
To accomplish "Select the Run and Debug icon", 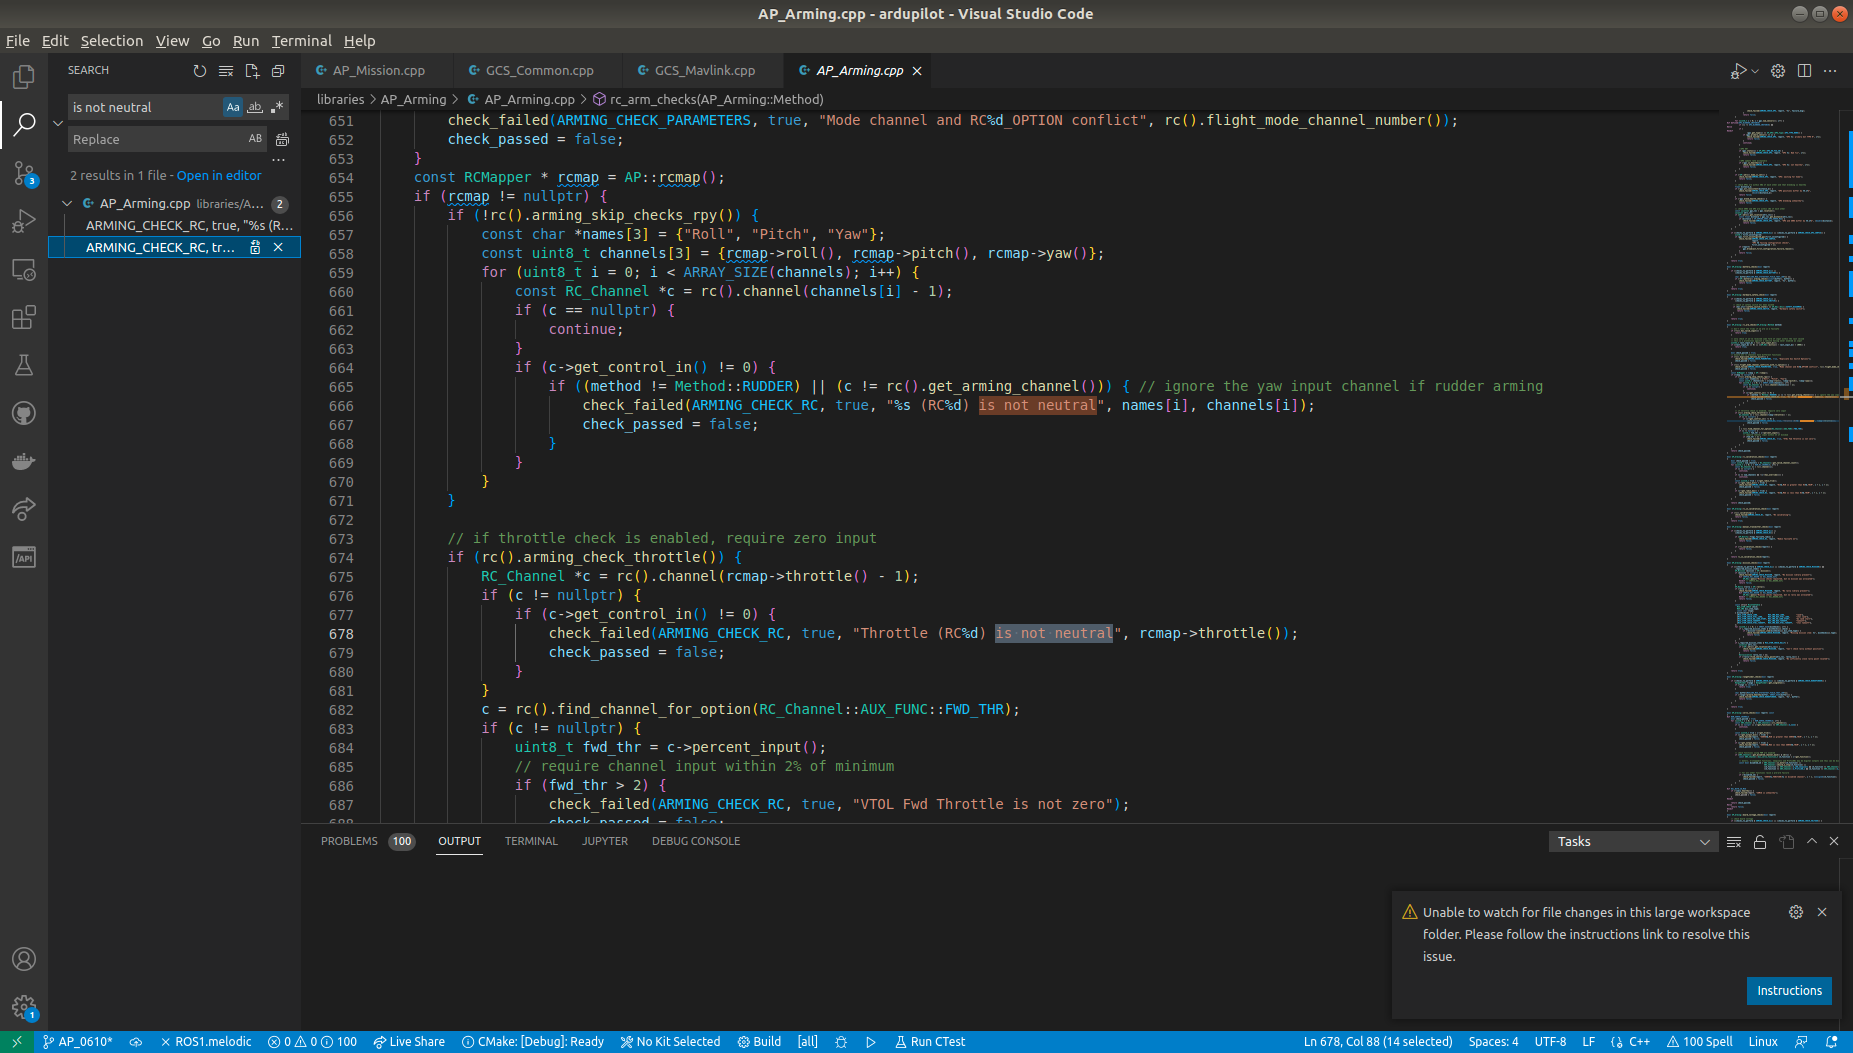I will coord(24,221).
